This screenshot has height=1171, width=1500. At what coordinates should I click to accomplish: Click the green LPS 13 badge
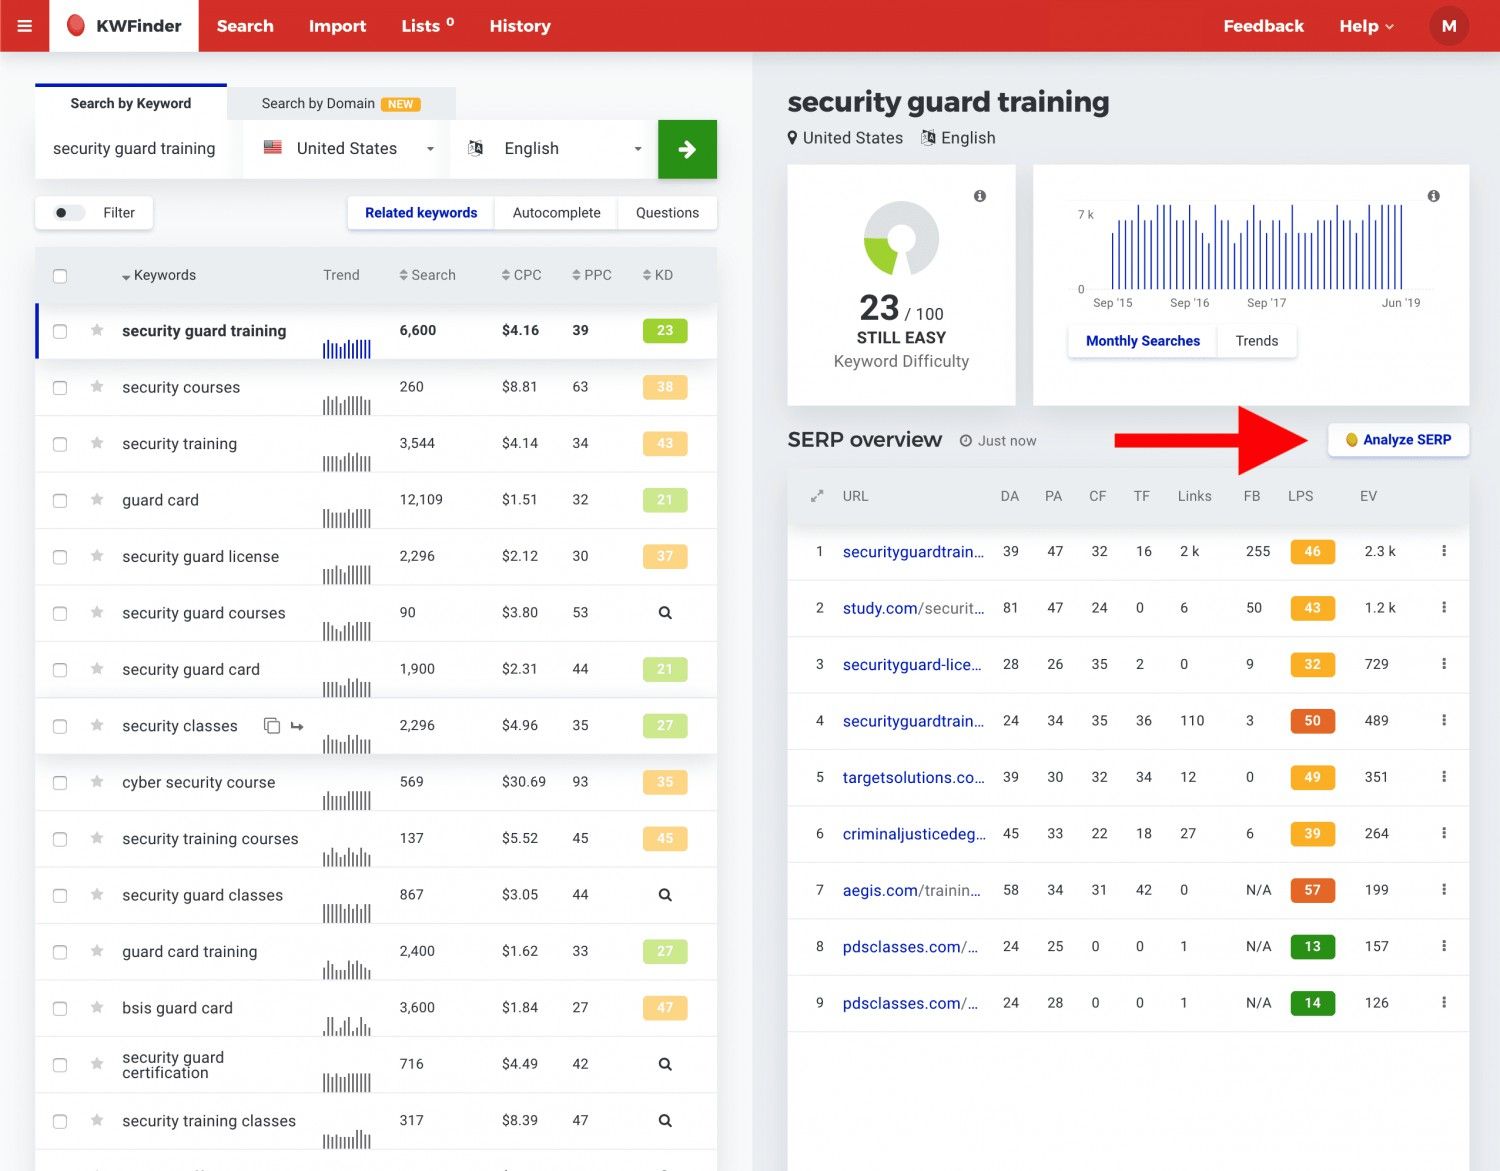pos(1312,946)
